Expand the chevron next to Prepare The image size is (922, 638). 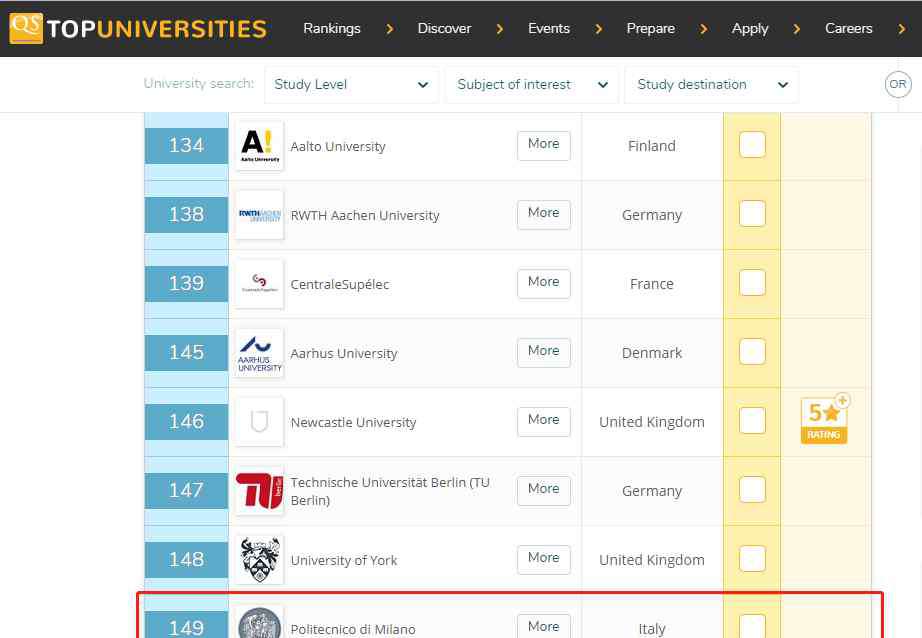tap(703, 29)
